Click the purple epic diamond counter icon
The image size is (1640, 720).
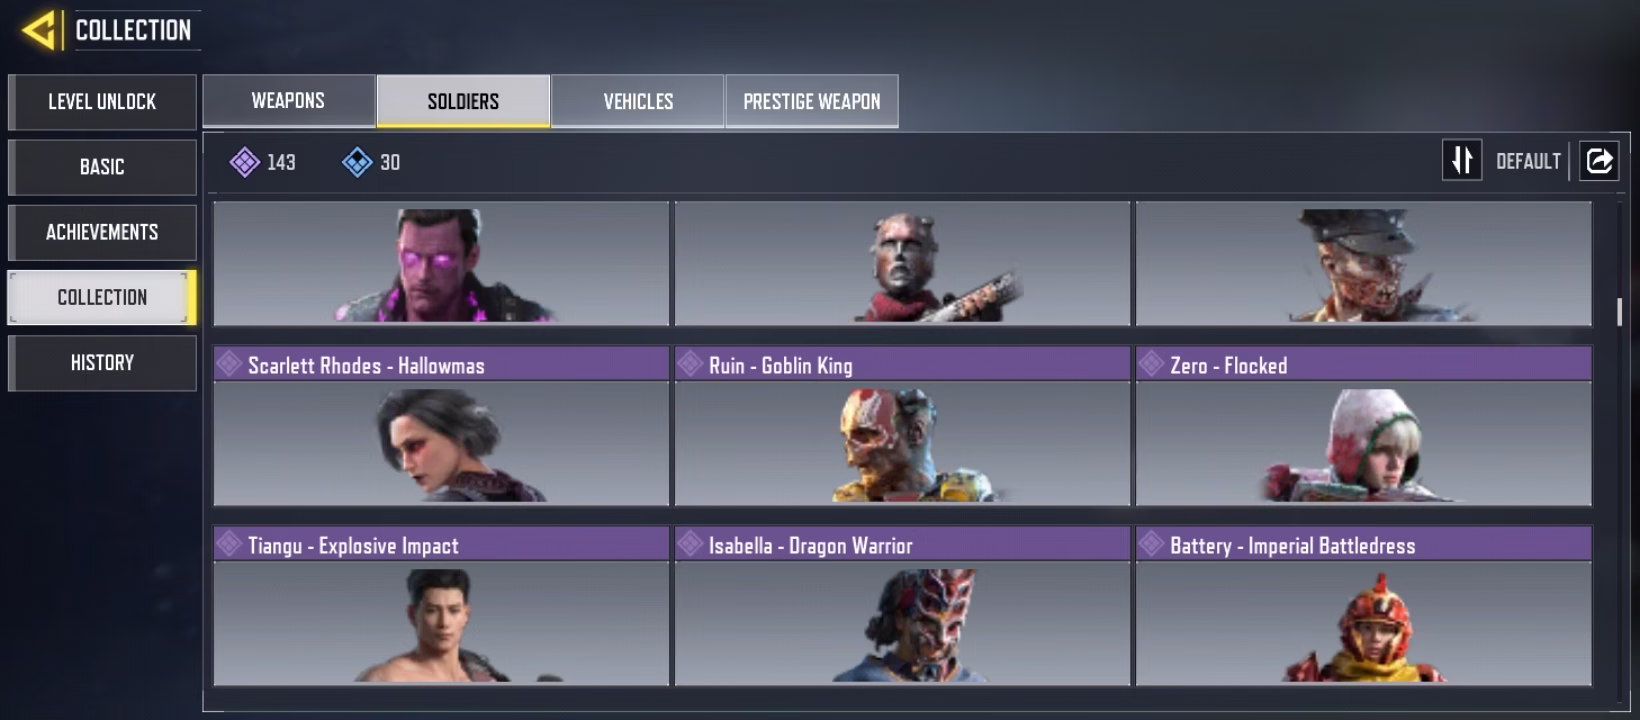pyautogui.click(x=245, y=162)
